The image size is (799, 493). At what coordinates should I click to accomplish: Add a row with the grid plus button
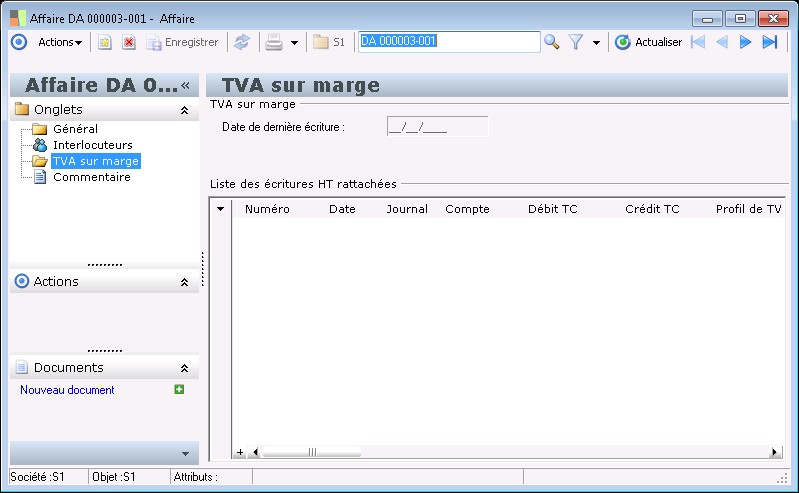240,452
